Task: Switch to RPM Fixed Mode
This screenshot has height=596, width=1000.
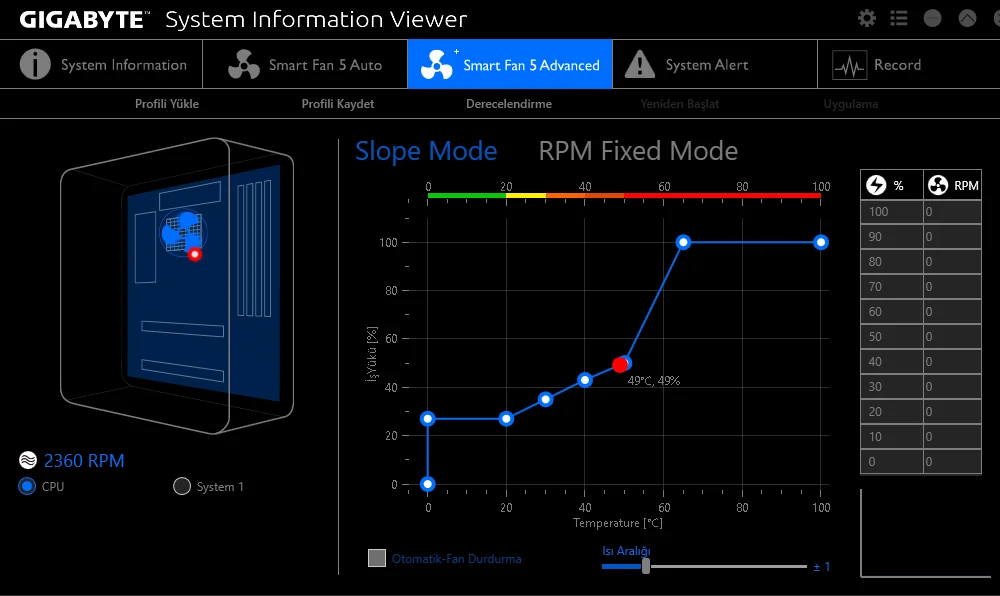Action: (x=638, y=151)
